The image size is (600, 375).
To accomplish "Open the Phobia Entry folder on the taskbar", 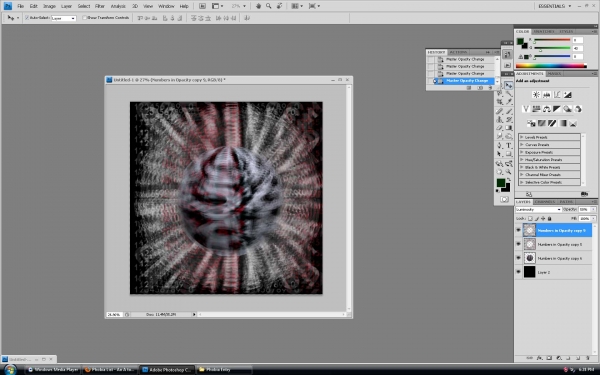I will 224,370.
